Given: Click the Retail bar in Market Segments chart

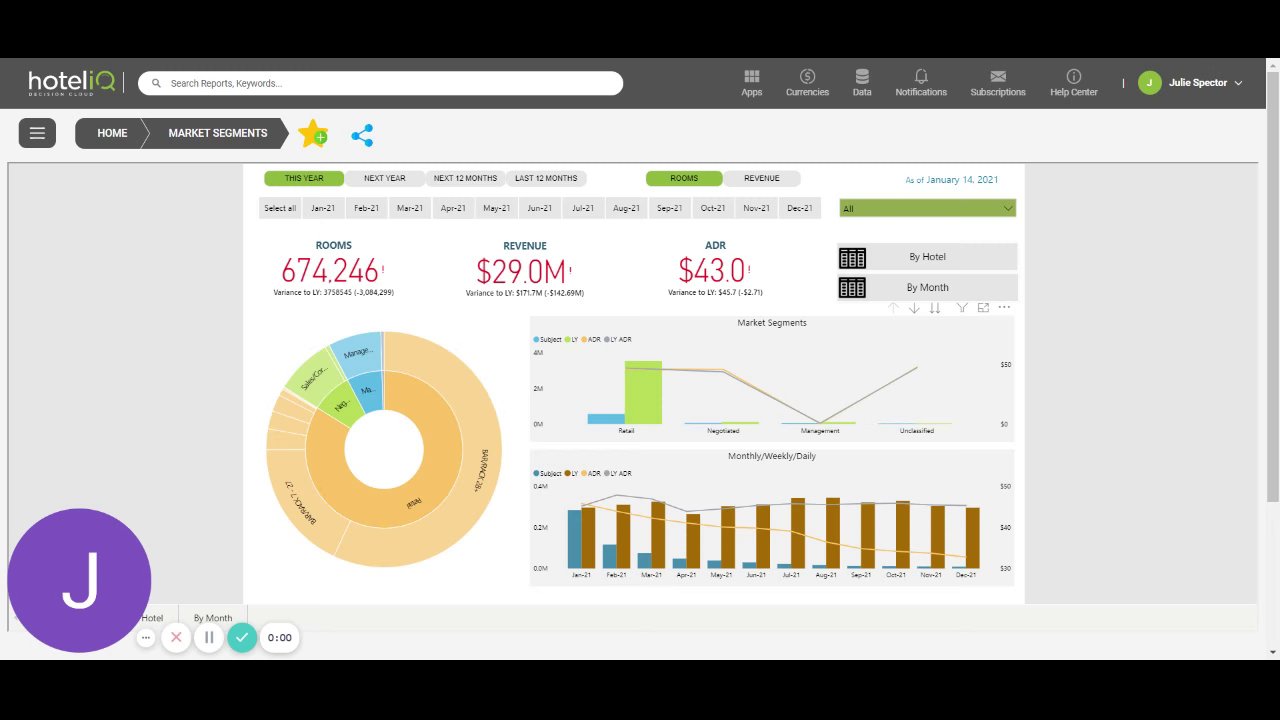Looking at the screenshot, I should tap(643, 392).
